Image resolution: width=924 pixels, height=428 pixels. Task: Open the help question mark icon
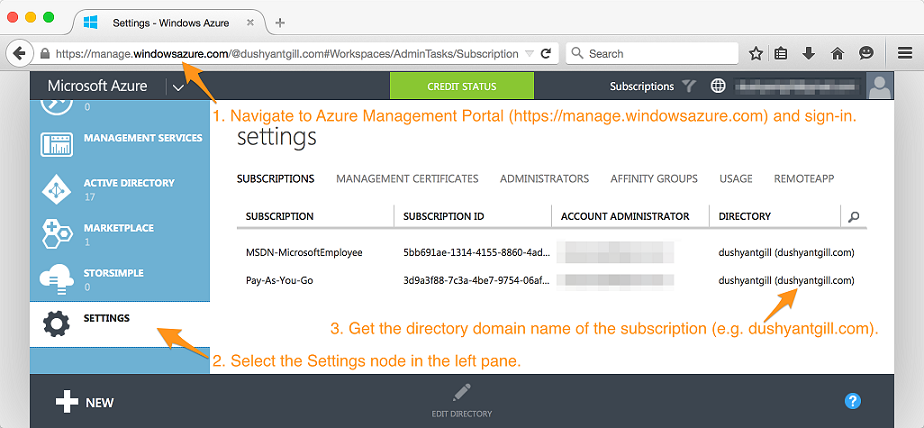point(853,401)
